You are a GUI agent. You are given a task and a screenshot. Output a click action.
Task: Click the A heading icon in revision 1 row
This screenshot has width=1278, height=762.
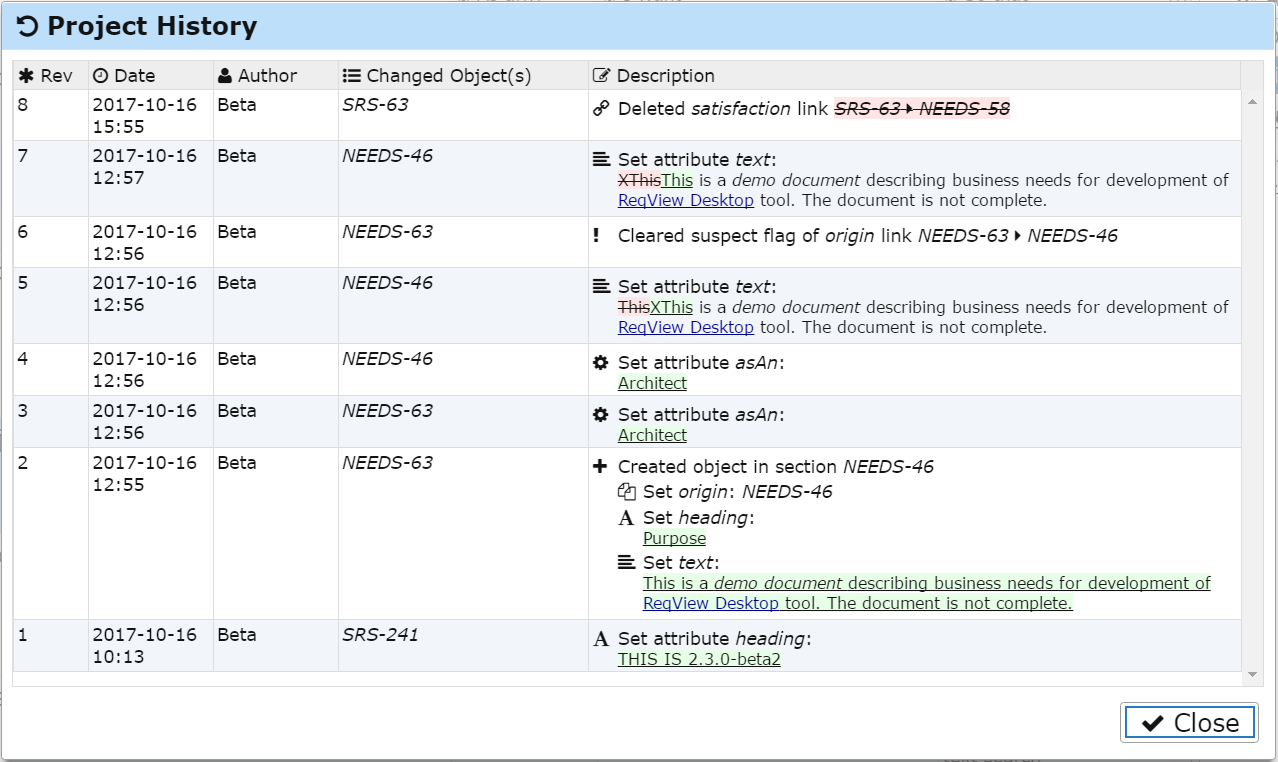click(x=599, y=639)
